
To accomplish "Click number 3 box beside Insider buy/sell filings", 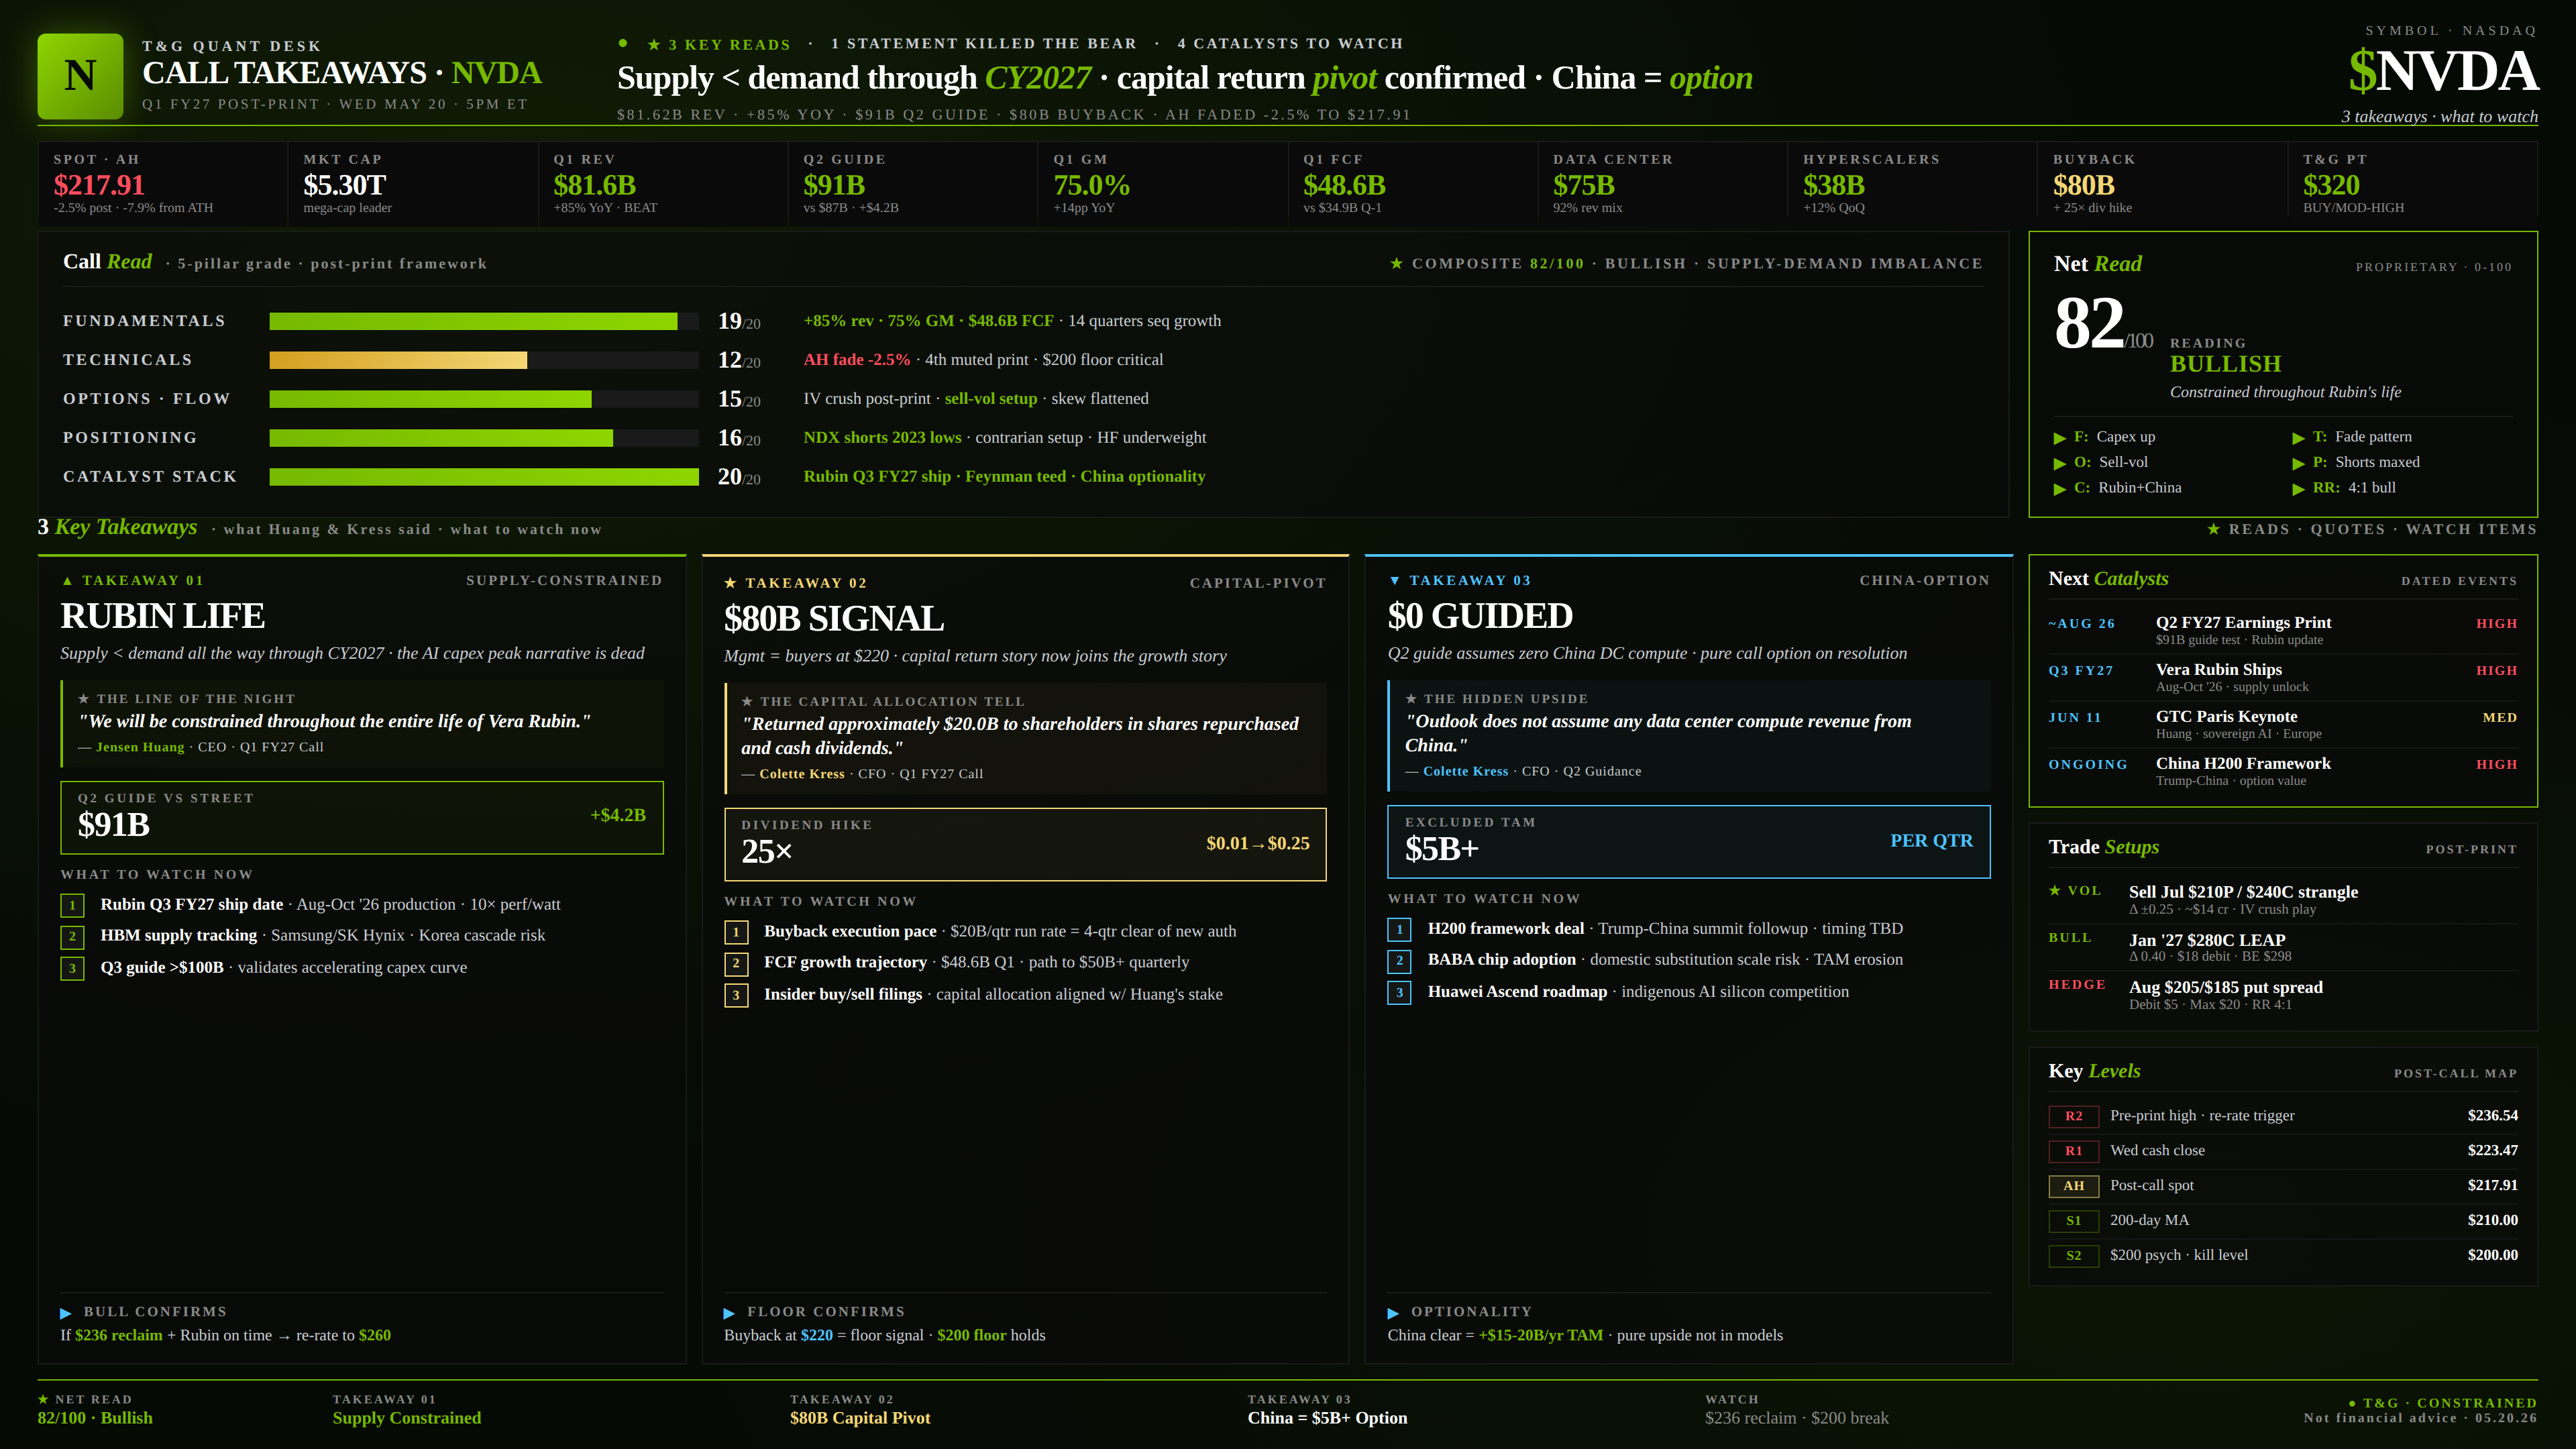I will (x=736, y=995).
